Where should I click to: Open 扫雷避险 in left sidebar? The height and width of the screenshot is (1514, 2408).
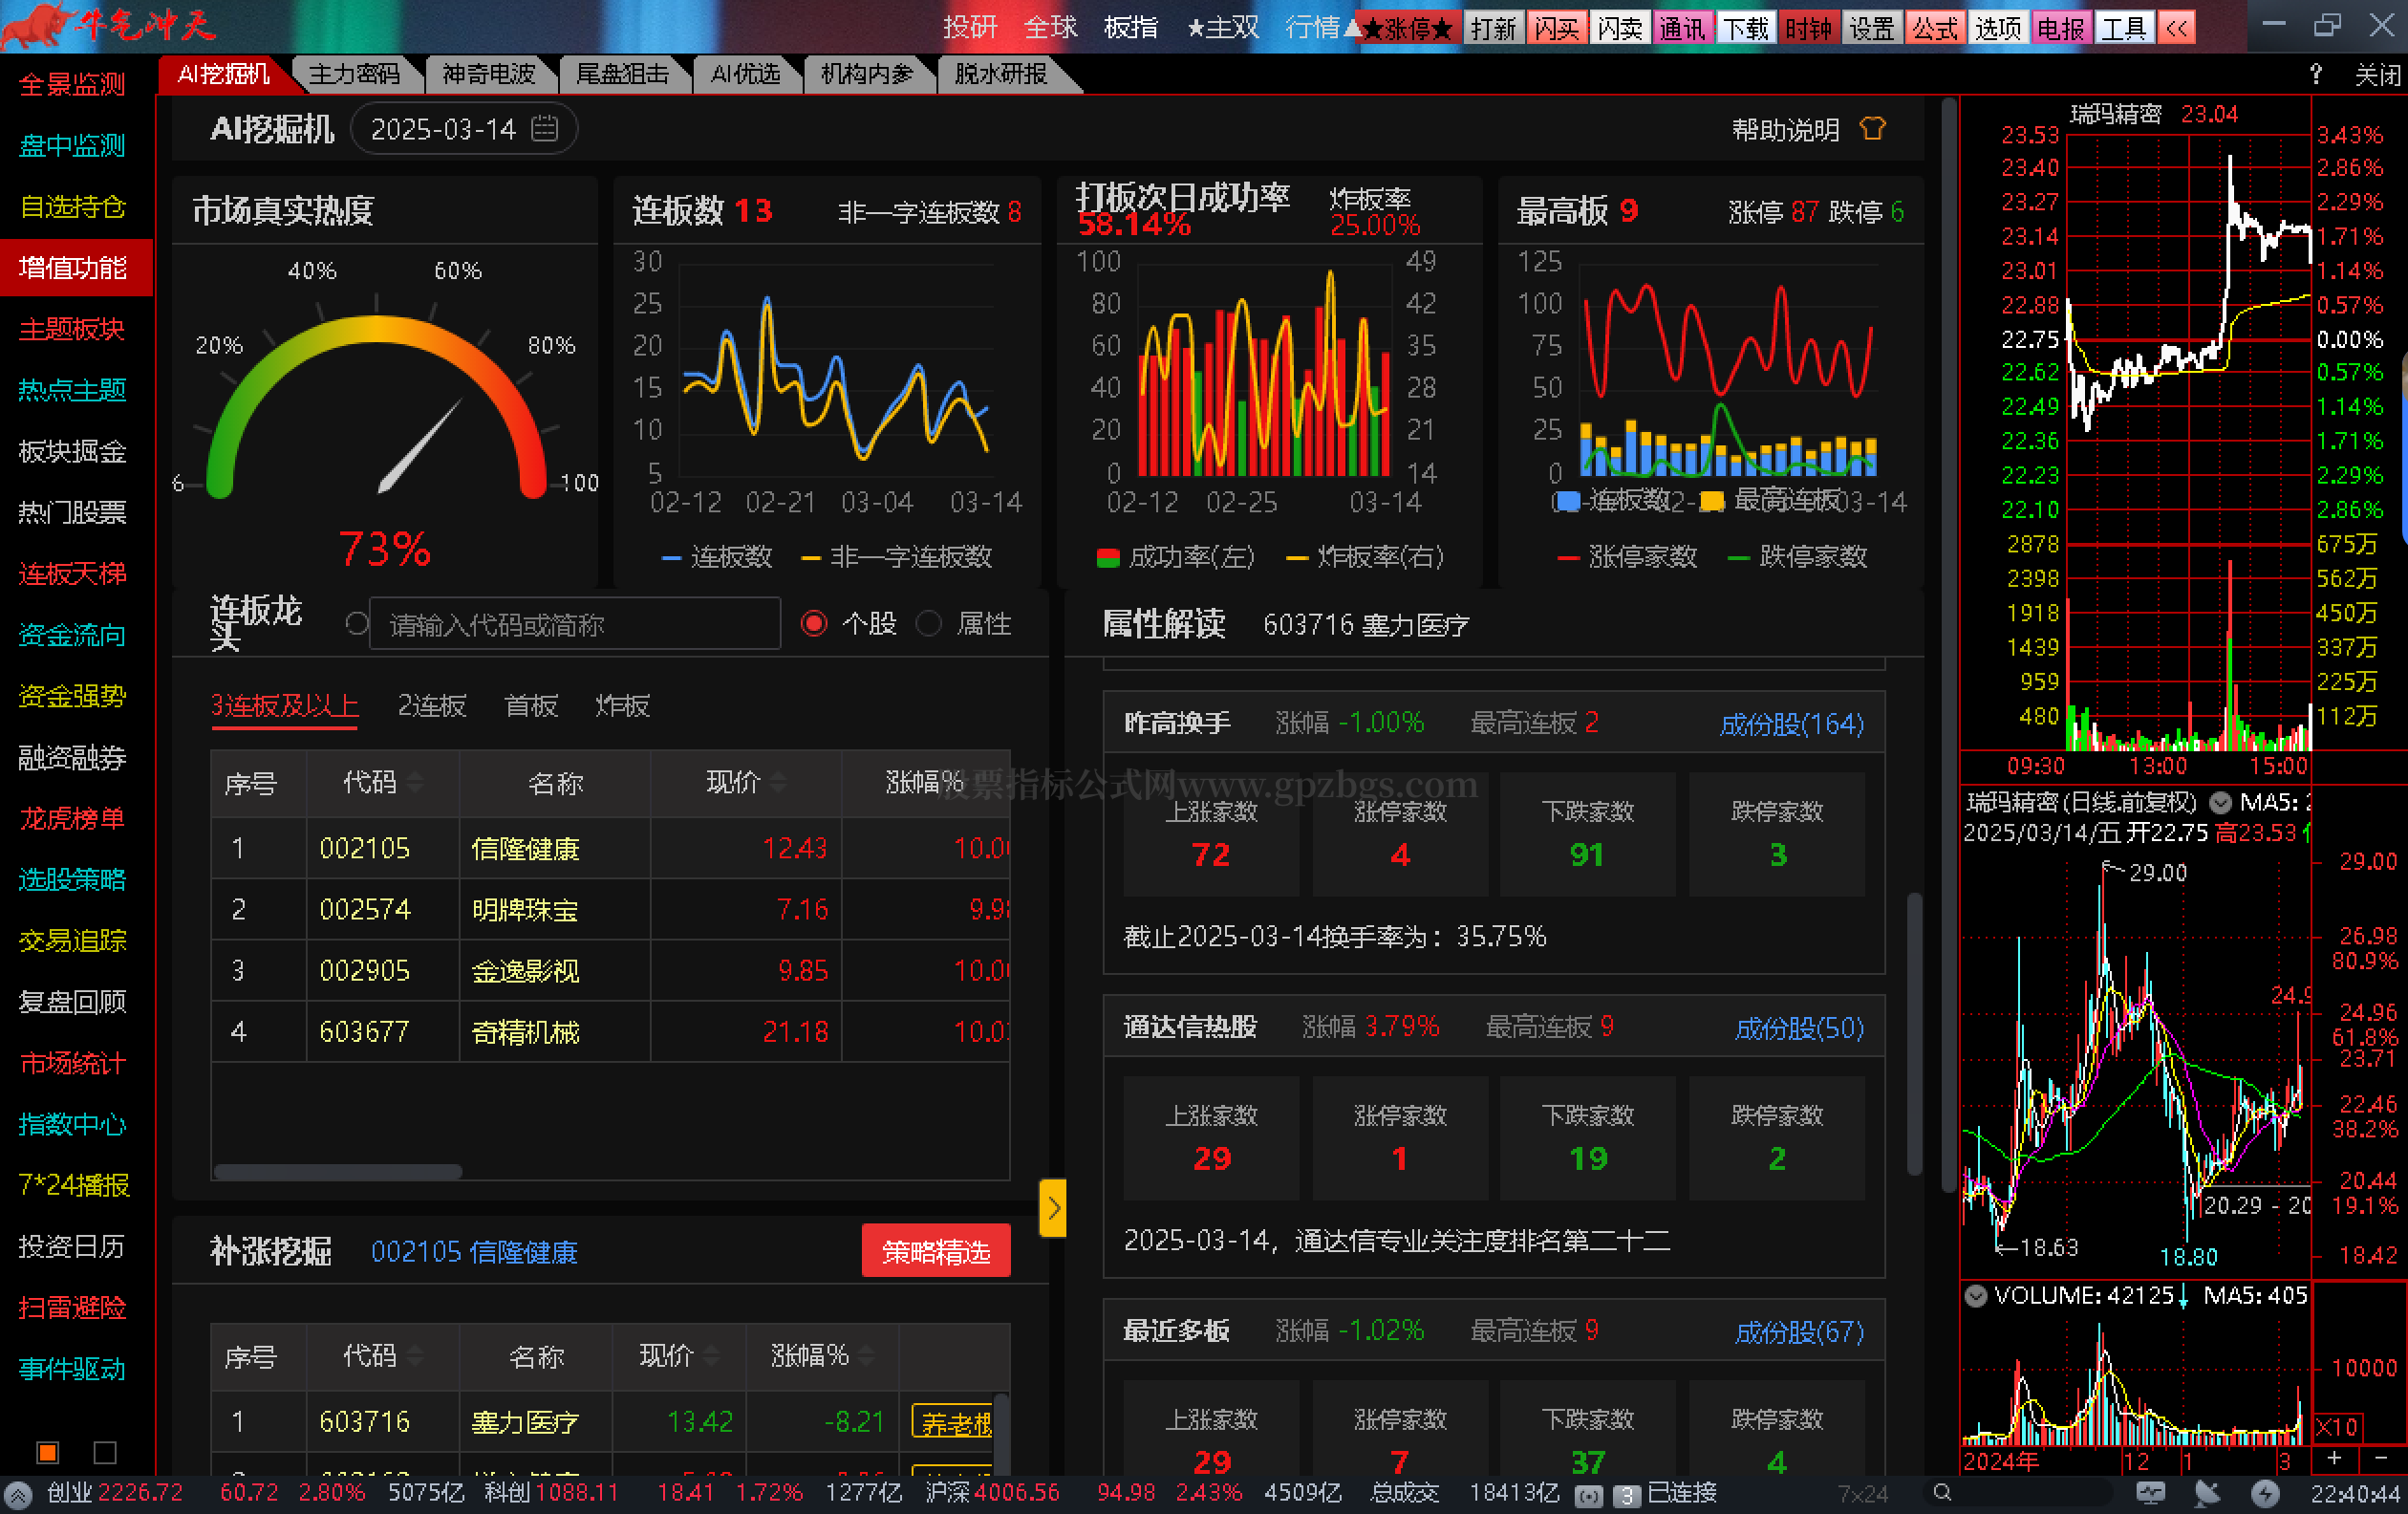pyautogui.click(x=72, y=1307)
